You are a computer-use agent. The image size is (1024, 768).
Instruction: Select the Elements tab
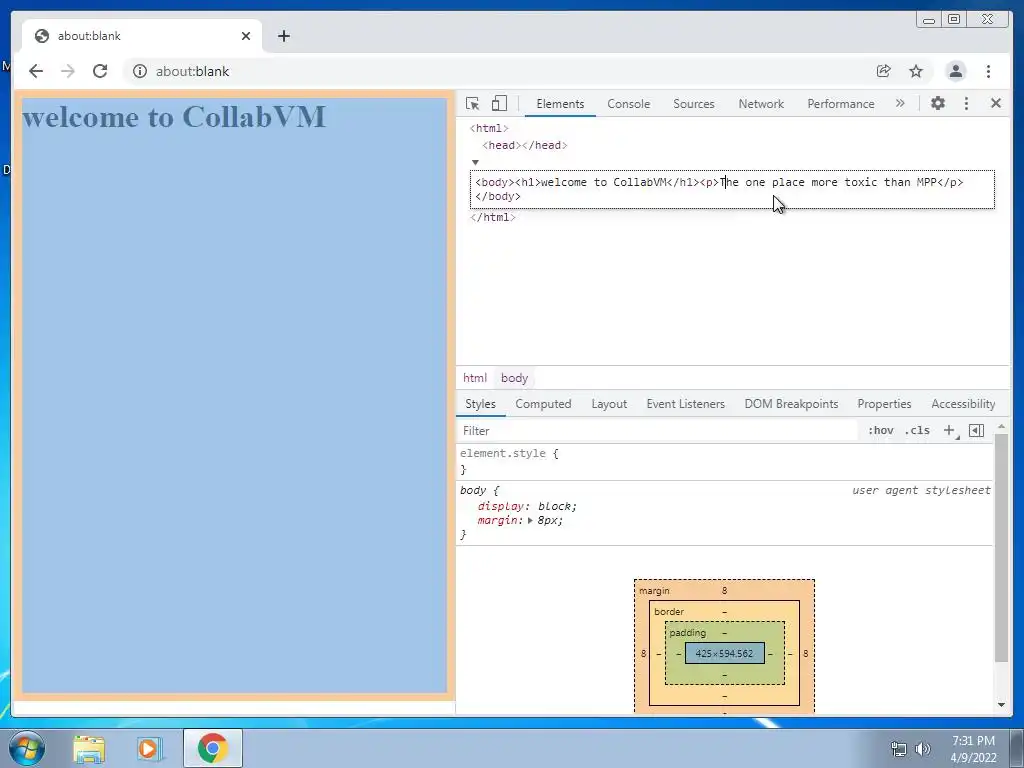tap(560, 104)
